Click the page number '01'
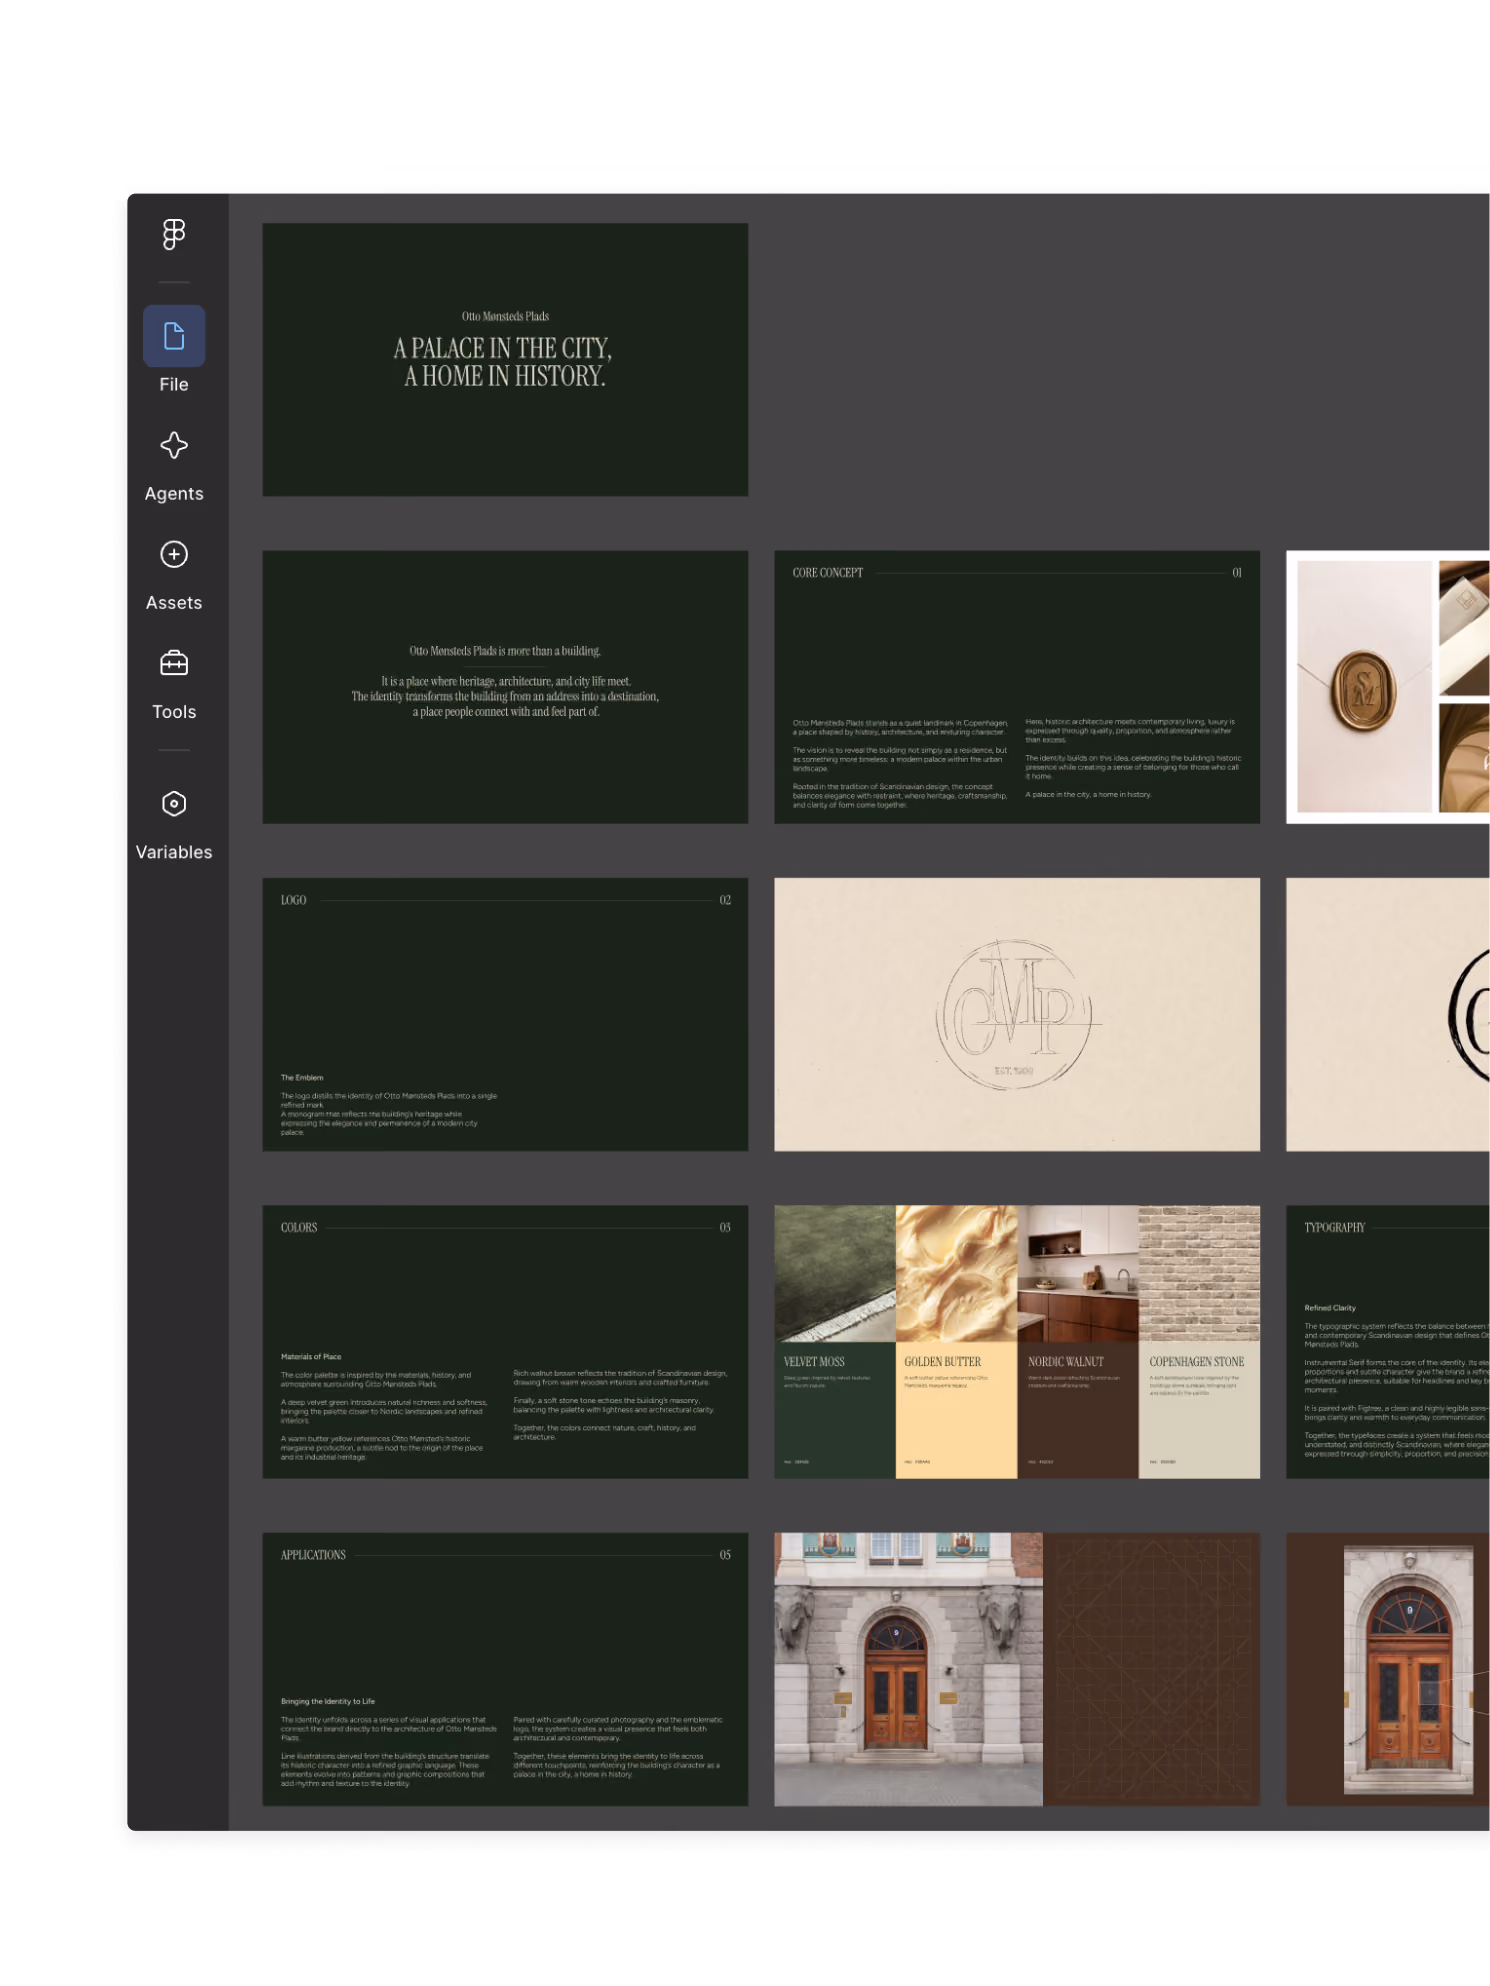This screenshot has height=1986, width=1490. 1237,573
